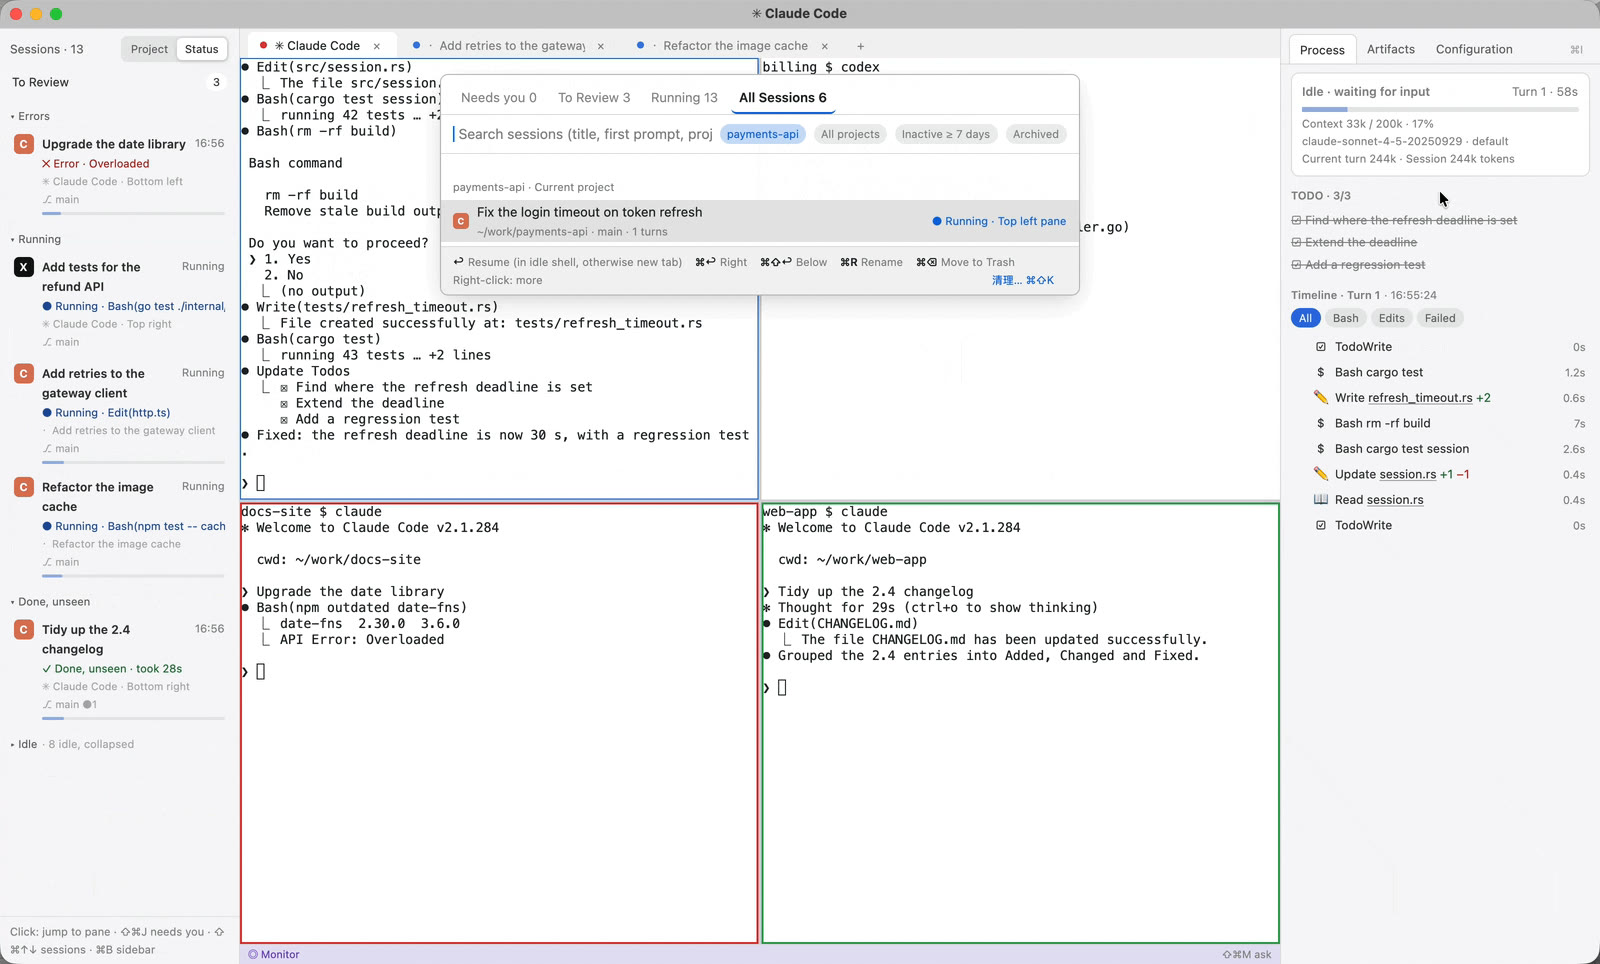Screen dimensions: 1600x964
Task: Switch sidebar grouping to Project
Action: [149, 49]
